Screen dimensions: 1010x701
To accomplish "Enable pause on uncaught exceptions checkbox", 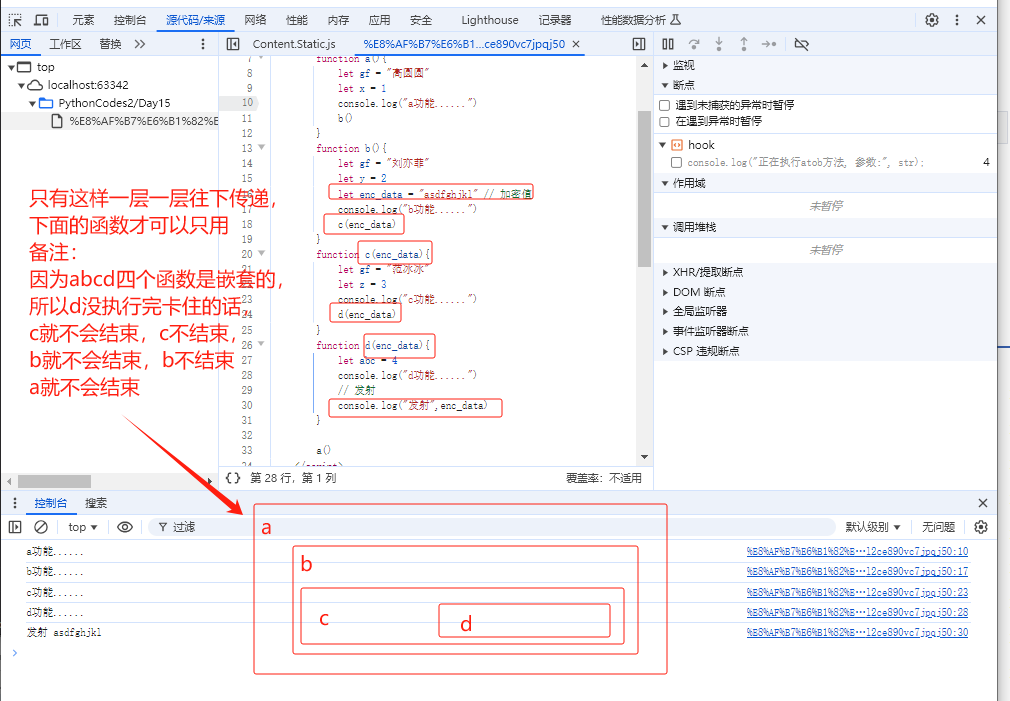I will pos(665,105).
